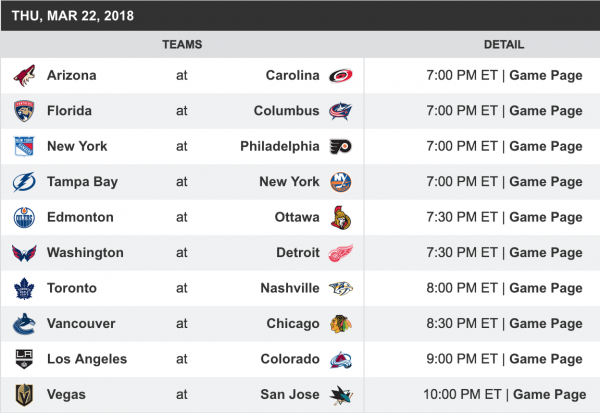Click the Florida Panthers logo
The height and width of the screenshot is (413, 600).
click(x=25, y=111)
